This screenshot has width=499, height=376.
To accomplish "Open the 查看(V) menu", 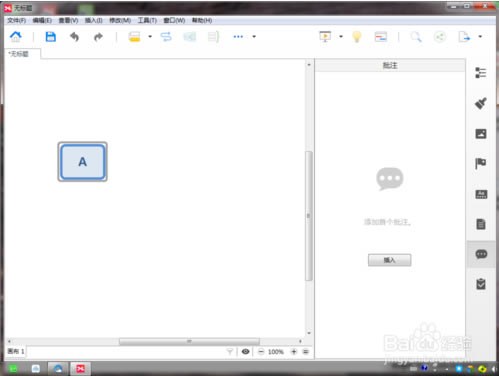I will point(68,21).
